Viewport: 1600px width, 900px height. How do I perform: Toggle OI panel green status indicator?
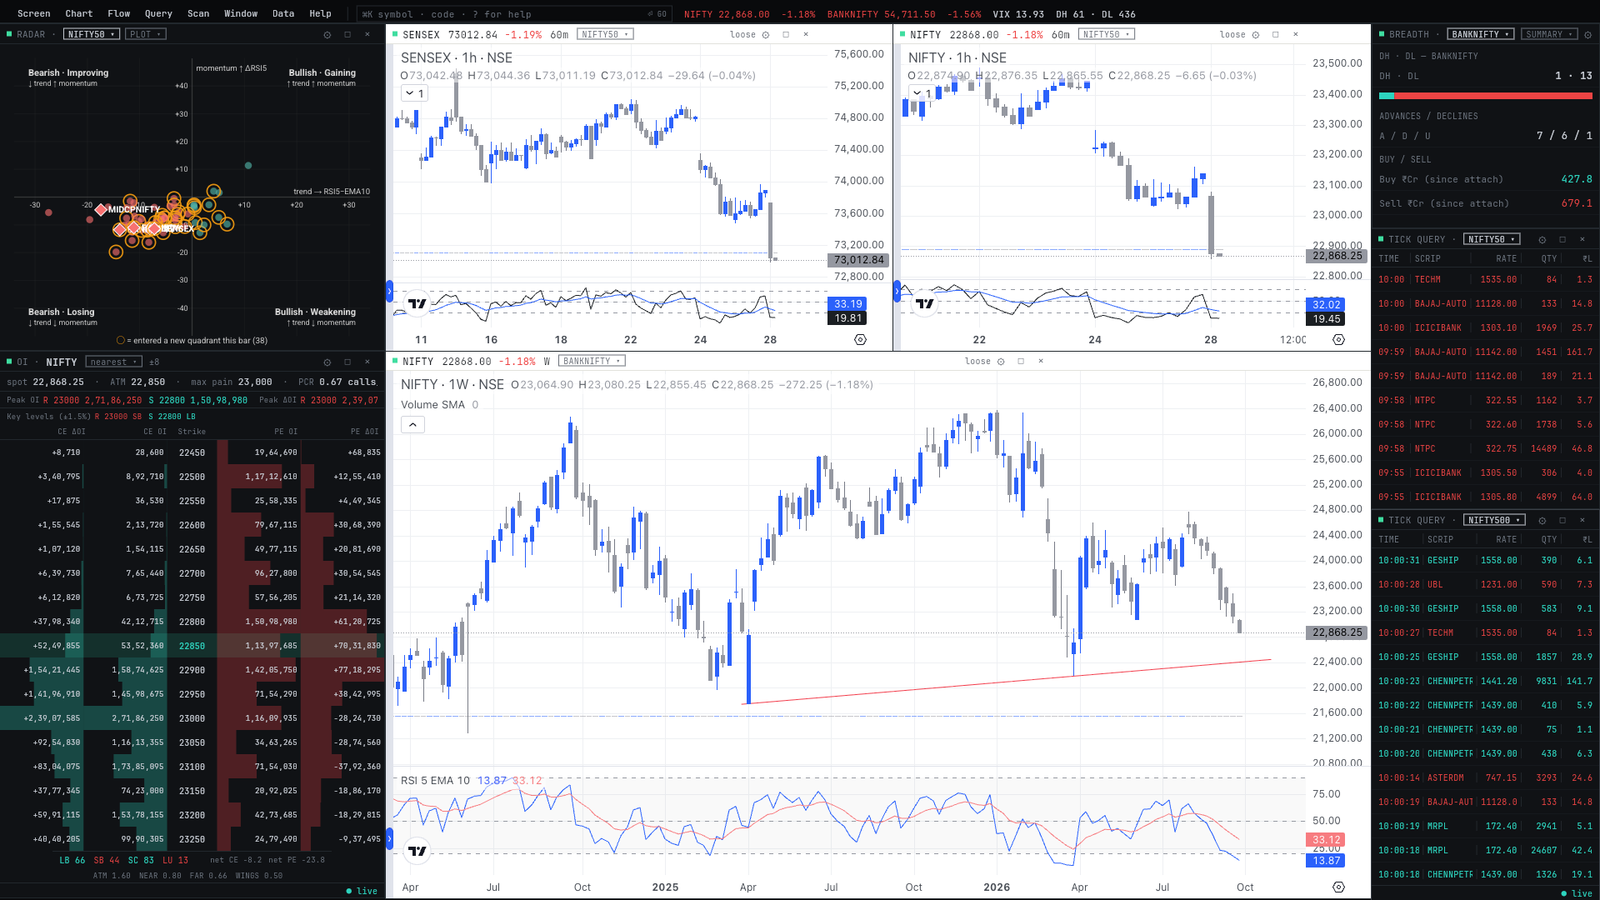(x=9, y=361)
